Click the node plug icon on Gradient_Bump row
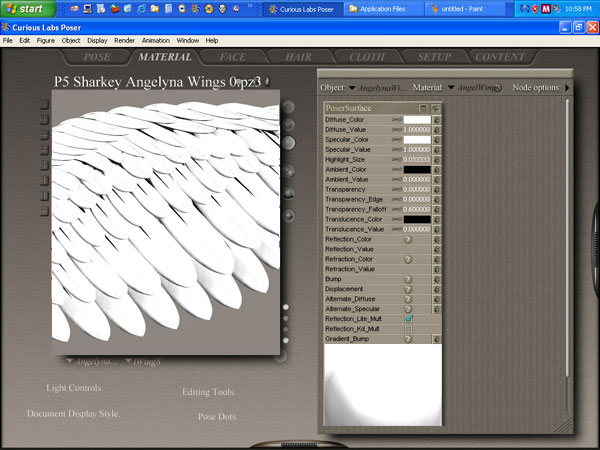600x450 pixels. point(437,339)
